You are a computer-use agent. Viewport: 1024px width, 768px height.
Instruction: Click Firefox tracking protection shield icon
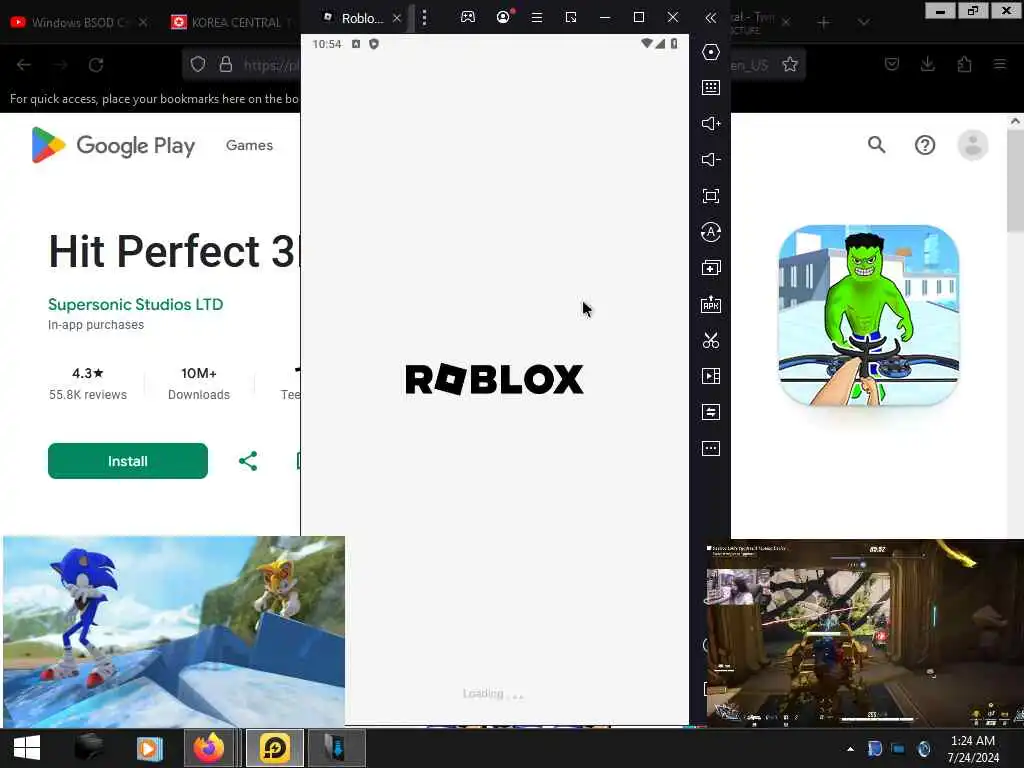197,64
